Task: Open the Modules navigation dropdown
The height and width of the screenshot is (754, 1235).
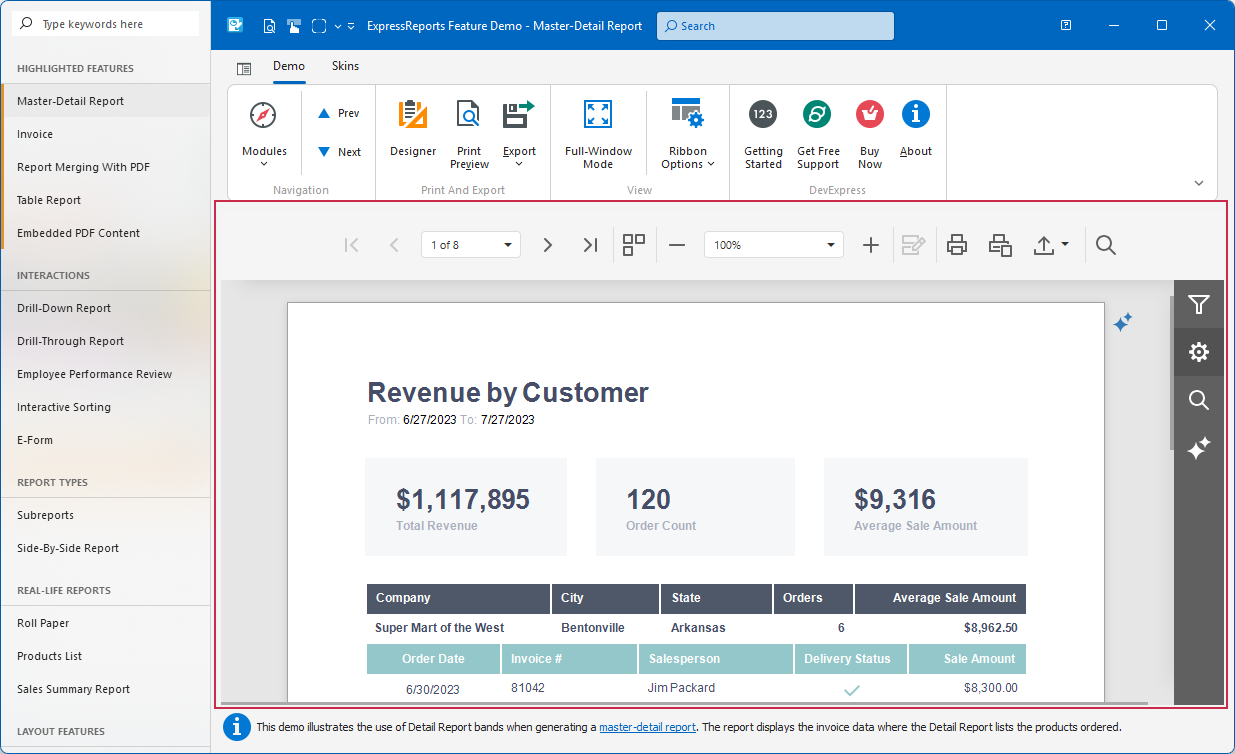Action: (x=264, y=132)
